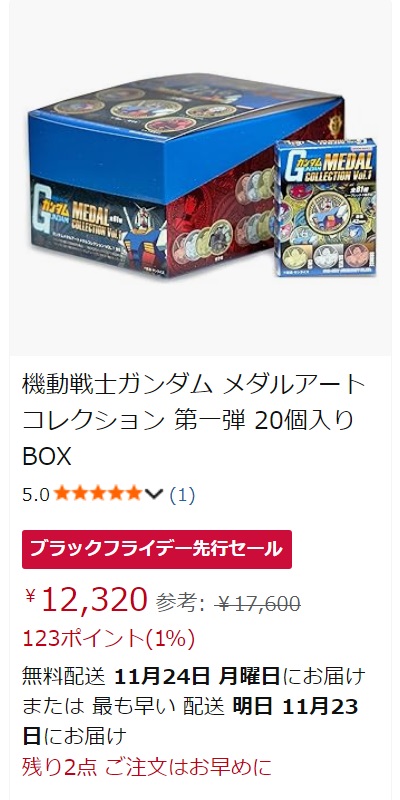Select the fastest delivery 明日 11月23日 date
The width and height of the screenshot is (400, 800).
(x=190, y=721)
